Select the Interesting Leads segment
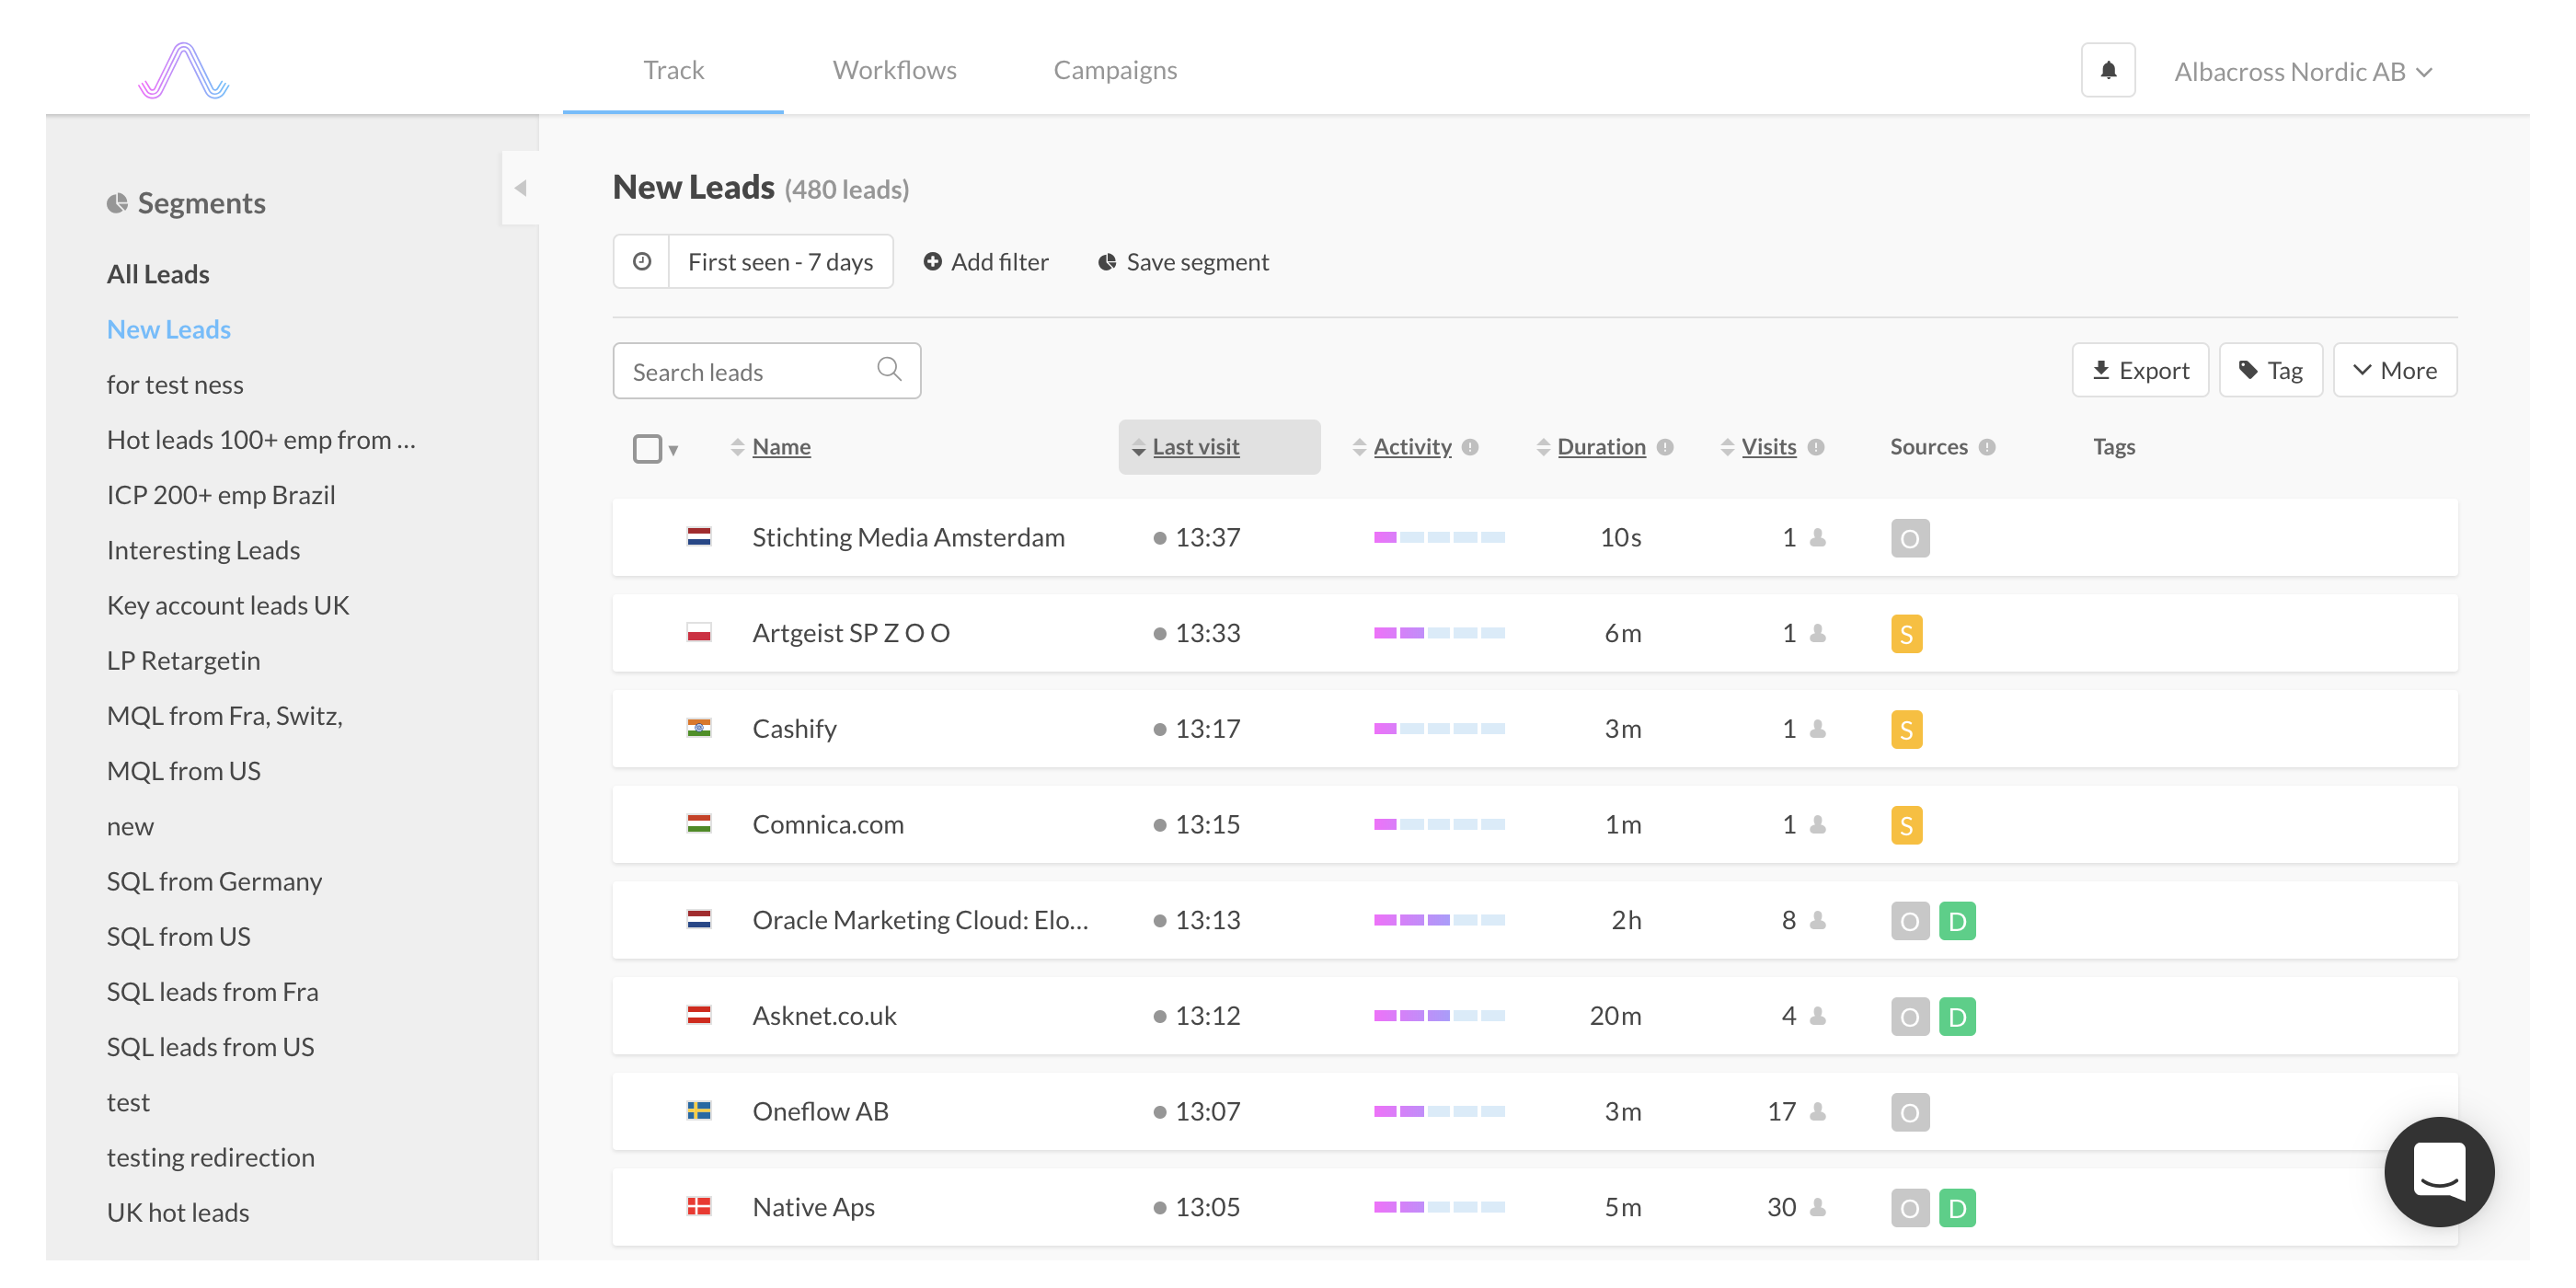Screen dimensions: 2576x1288 [203, 550]
